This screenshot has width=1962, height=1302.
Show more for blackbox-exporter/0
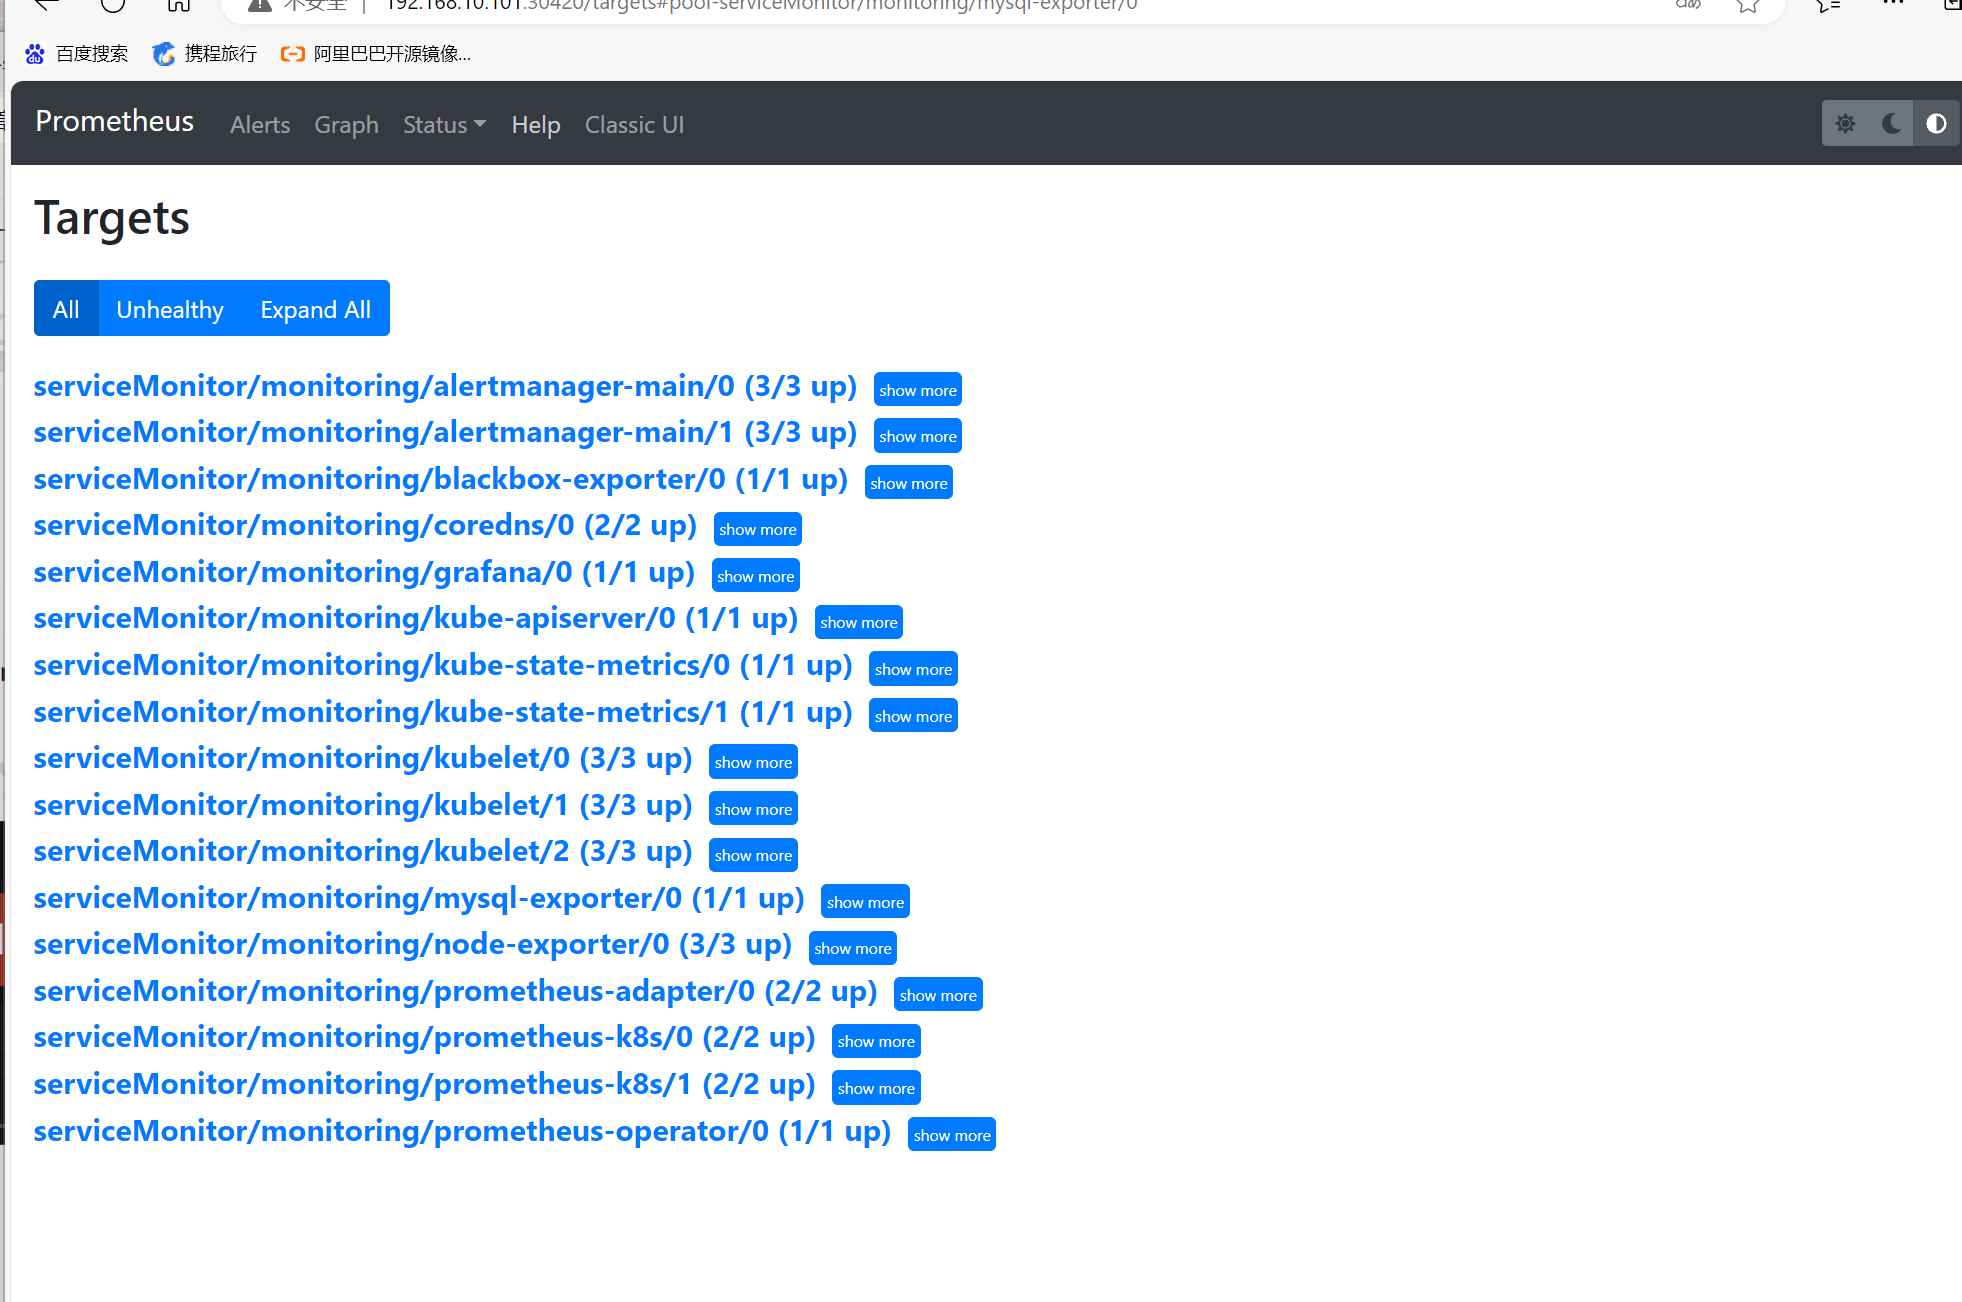[x=909, y=483]
